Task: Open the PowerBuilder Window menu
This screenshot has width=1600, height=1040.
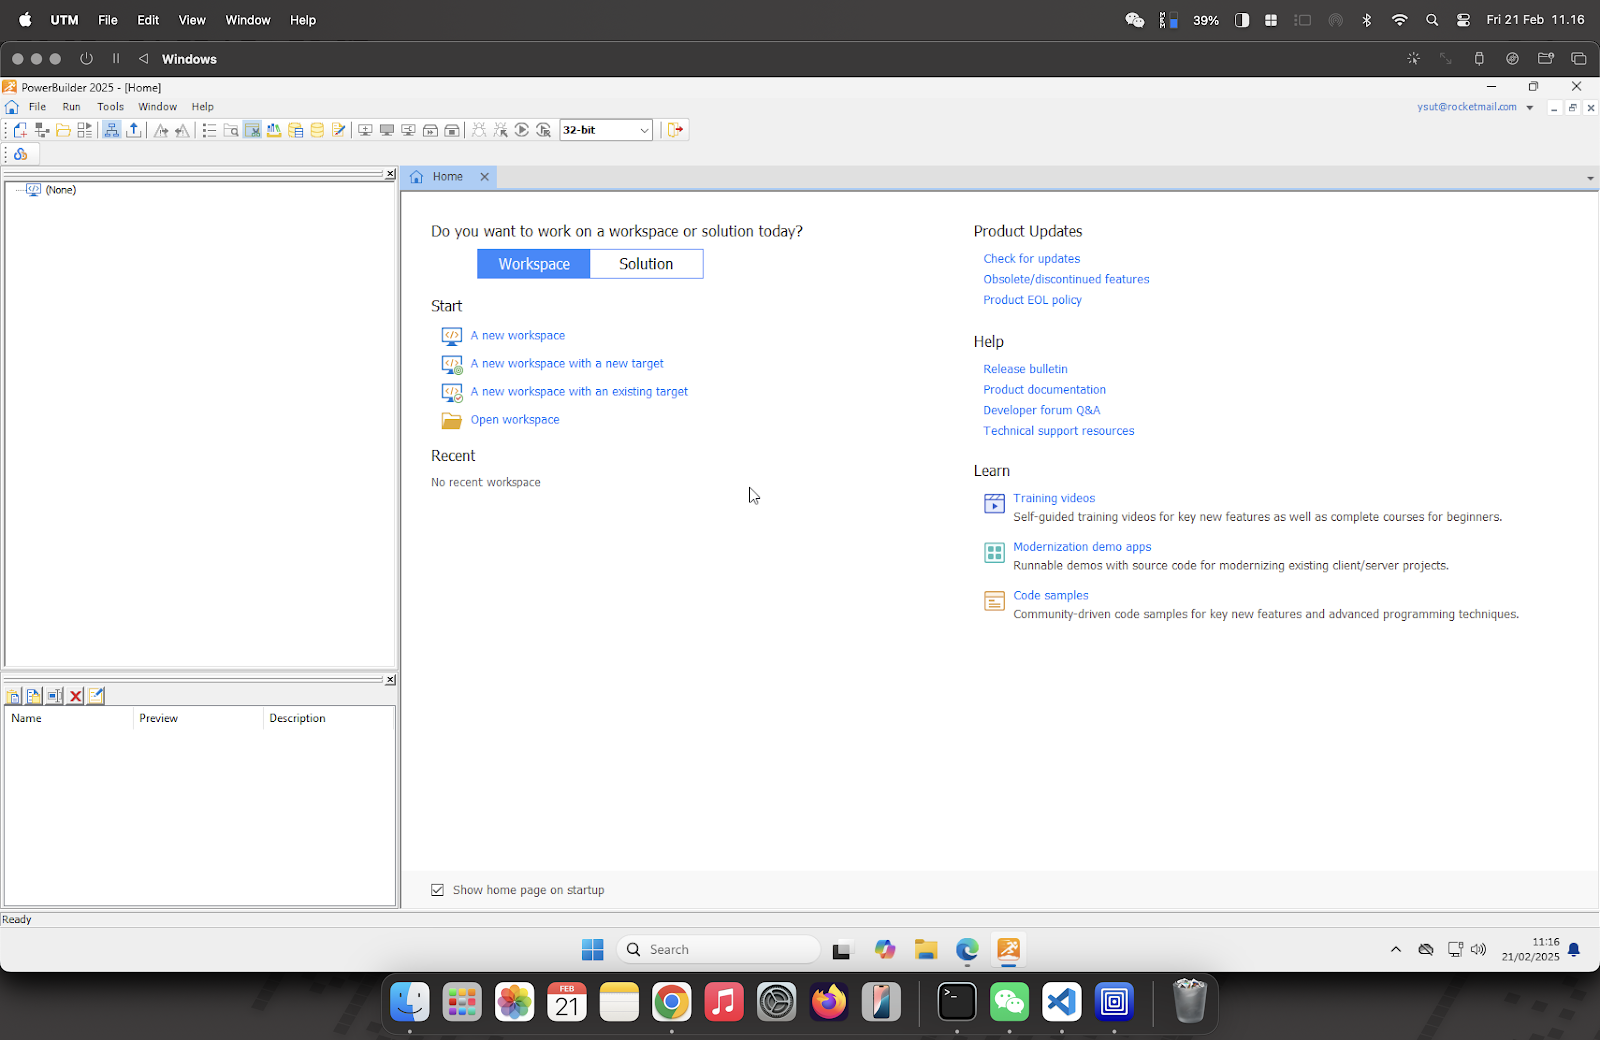Action: (x=157, y=107)
